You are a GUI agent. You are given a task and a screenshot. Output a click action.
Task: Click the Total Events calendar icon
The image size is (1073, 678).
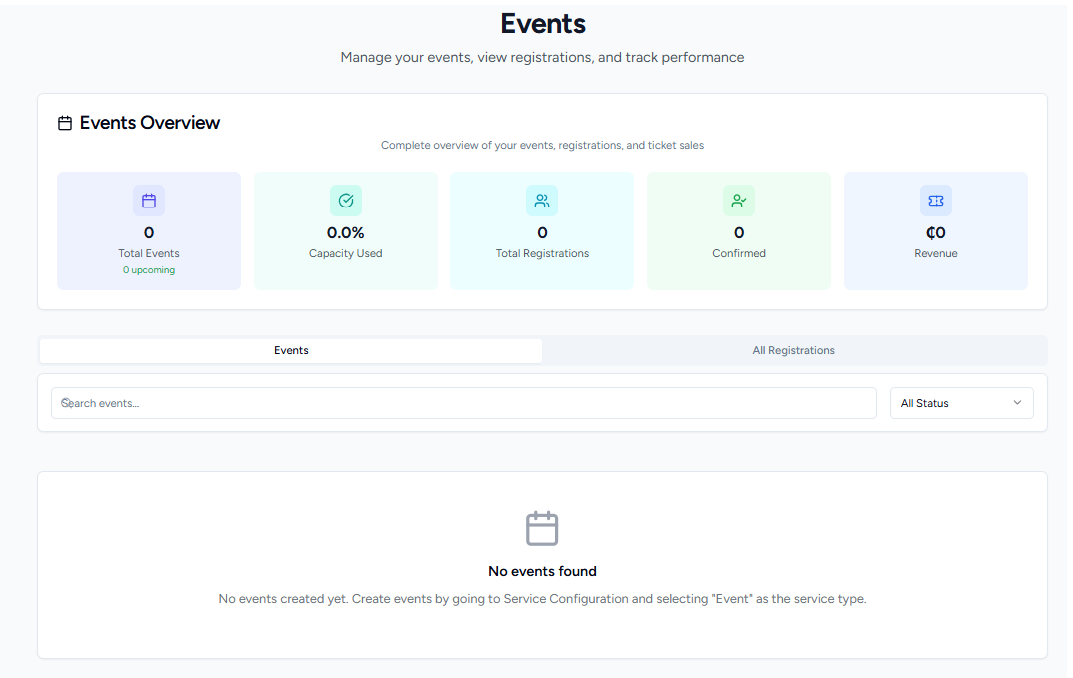click(x=149, y=201)
